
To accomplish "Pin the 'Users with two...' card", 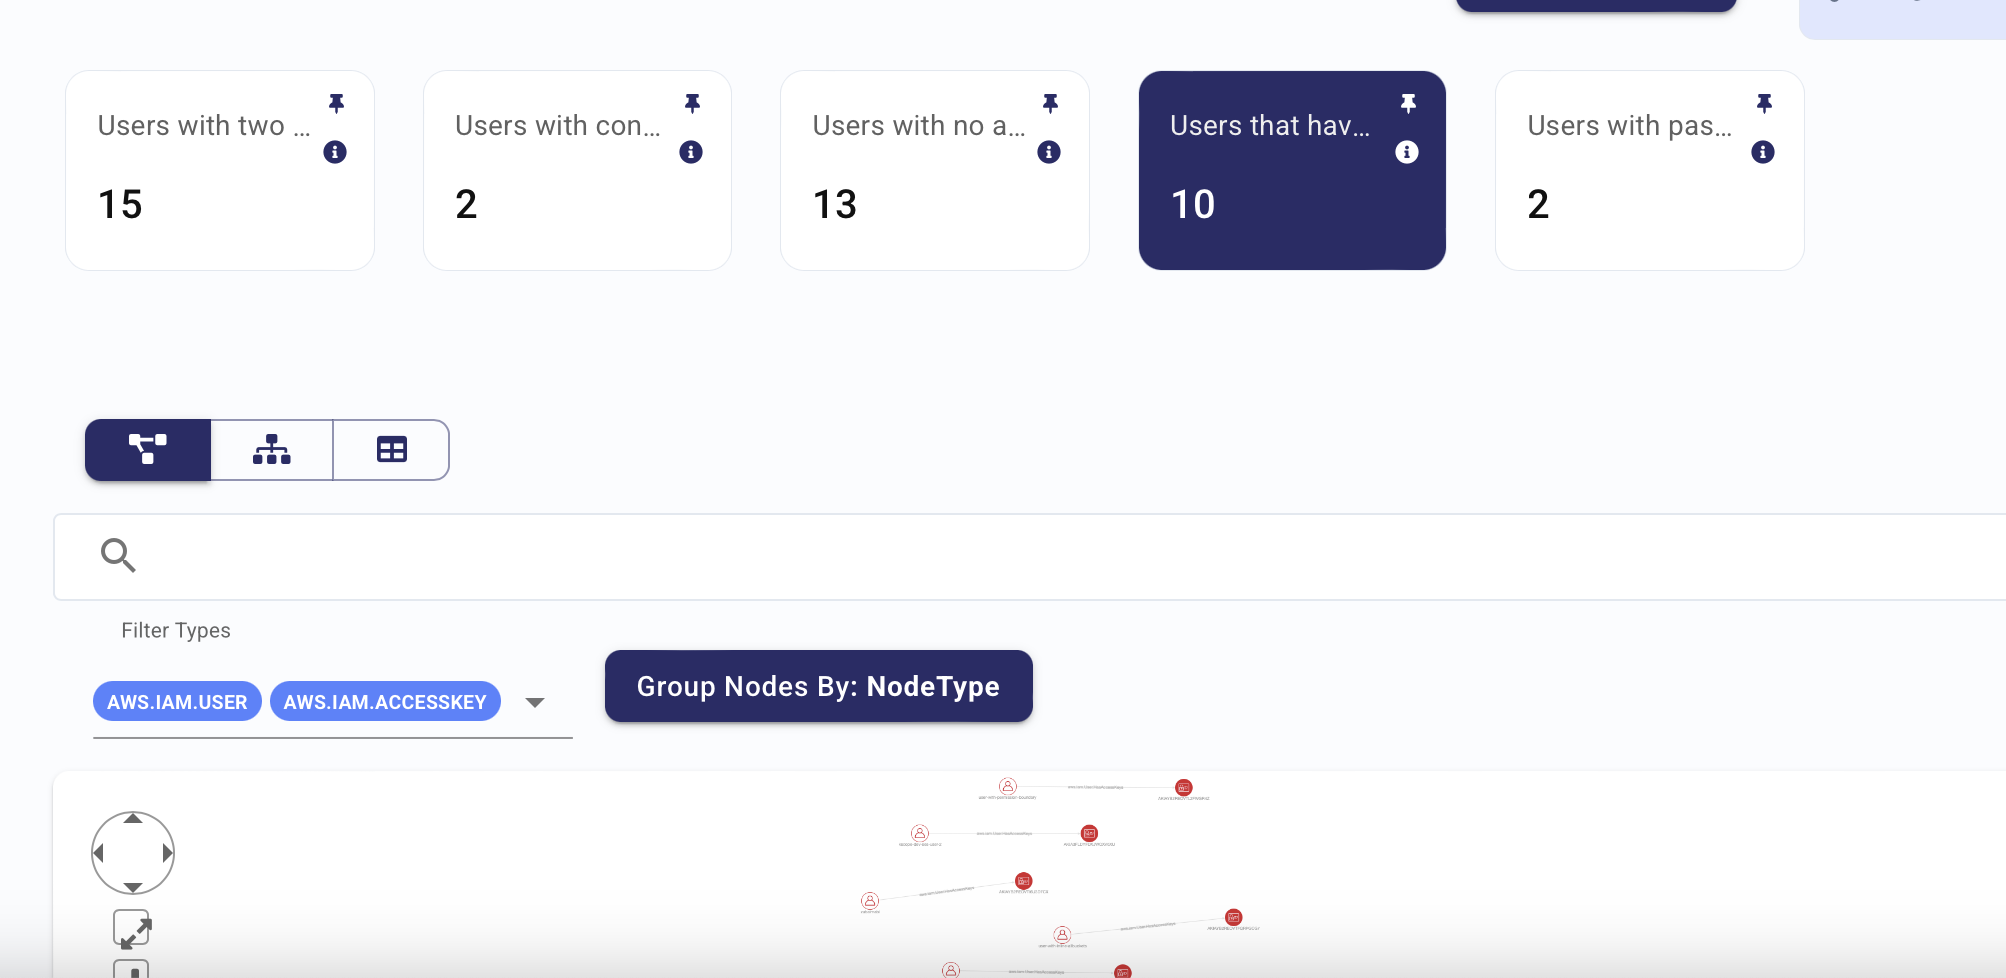I will [336, 103].
